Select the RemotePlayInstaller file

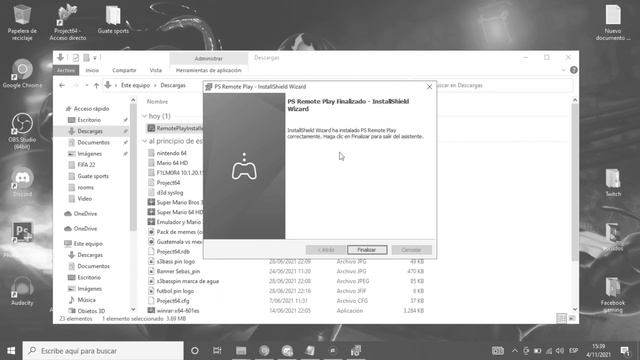175,128
